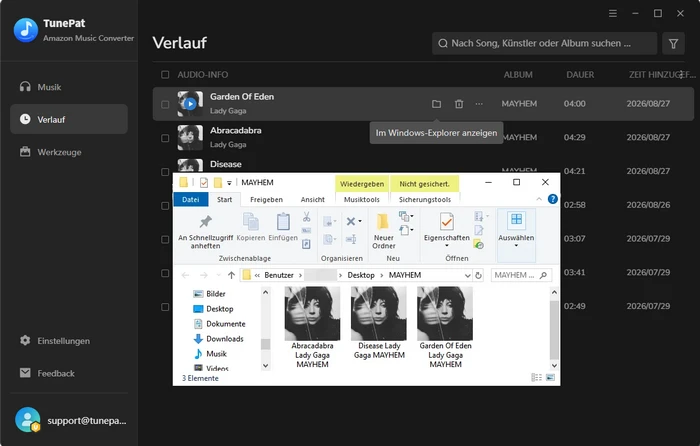Switch Explorer to large thumbnails view
This screenshot has height=446, width=700.
pyautogui.click(x=550, y=378)
